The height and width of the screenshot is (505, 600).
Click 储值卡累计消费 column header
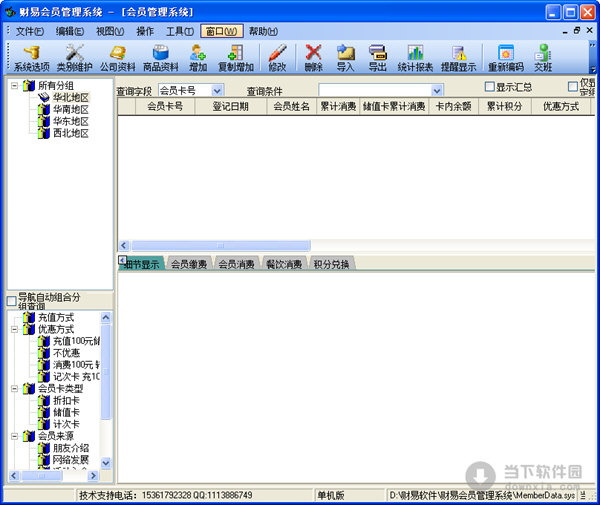(x=394, y=106)
